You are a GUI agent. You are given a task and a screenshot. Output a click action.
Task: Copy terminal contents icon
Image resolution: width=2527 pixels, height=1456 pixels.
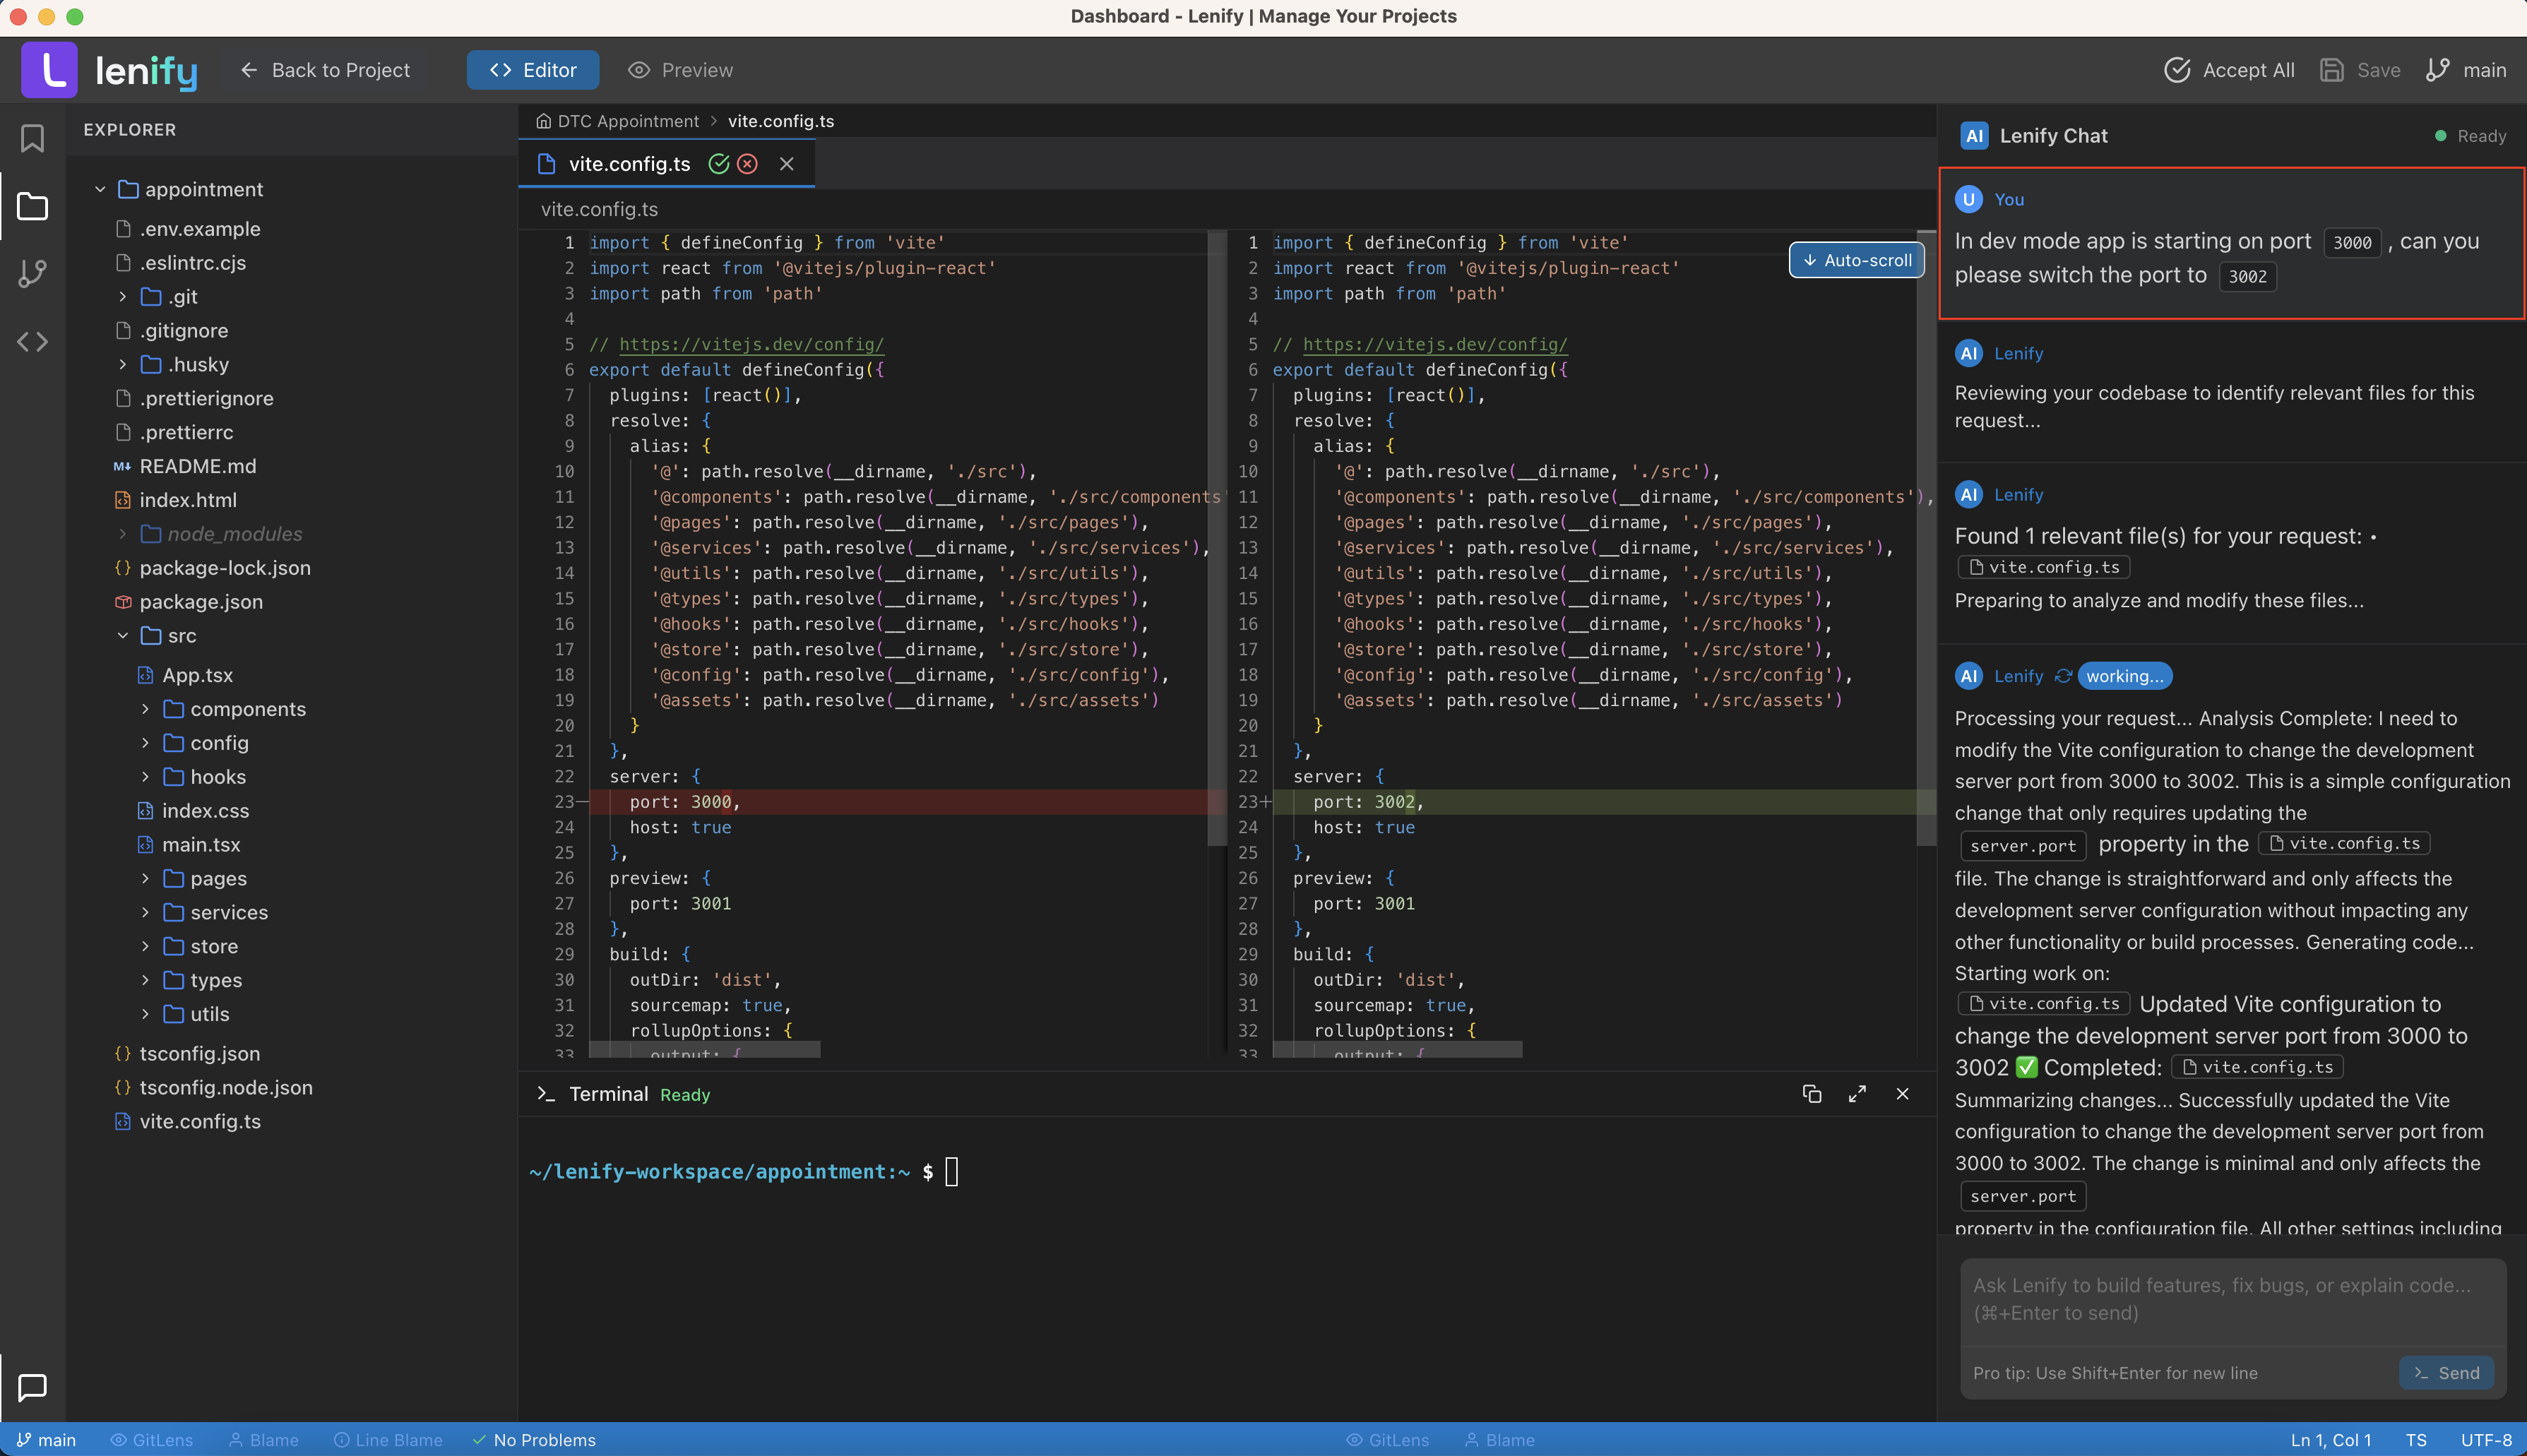(x=1811, y=1094)
